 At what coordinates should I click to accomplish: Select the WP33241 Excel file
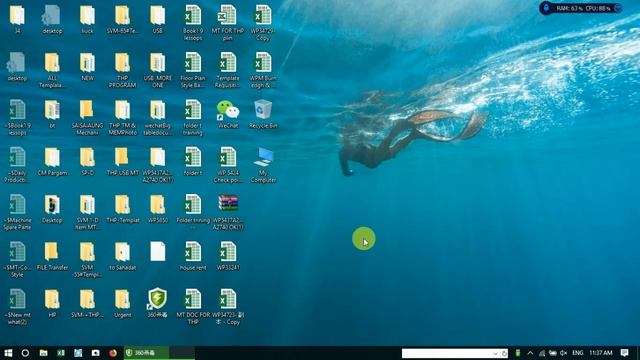pos(228,256)
